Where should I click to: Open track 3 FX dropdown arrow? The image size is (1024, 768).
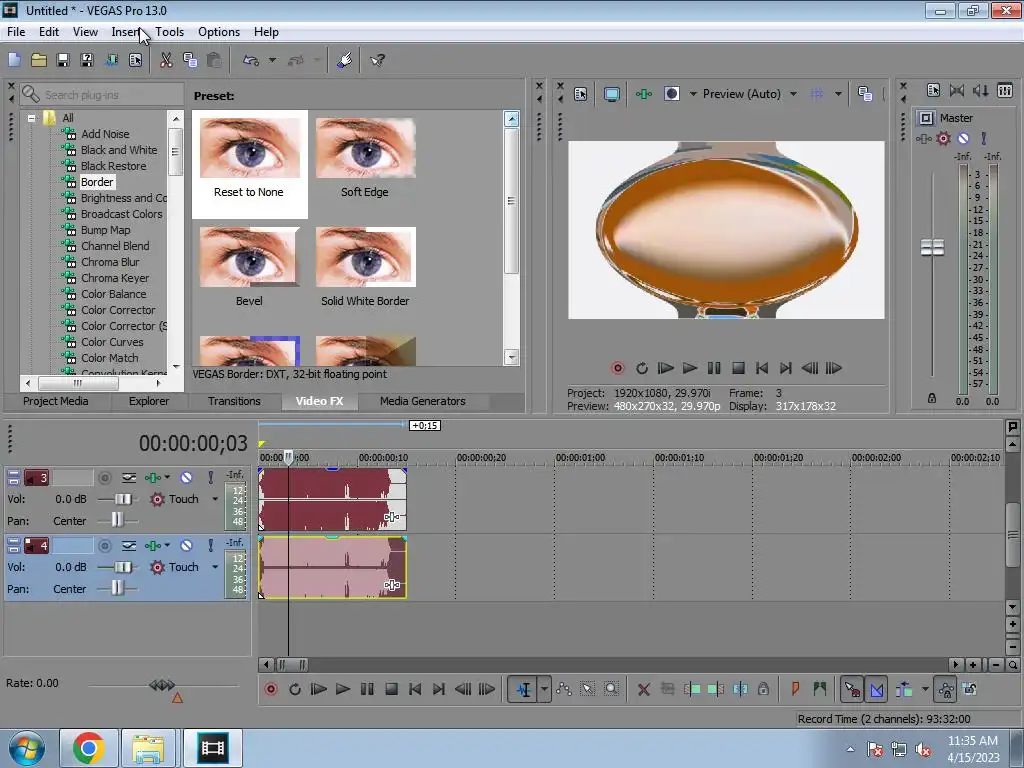(167, 477)
